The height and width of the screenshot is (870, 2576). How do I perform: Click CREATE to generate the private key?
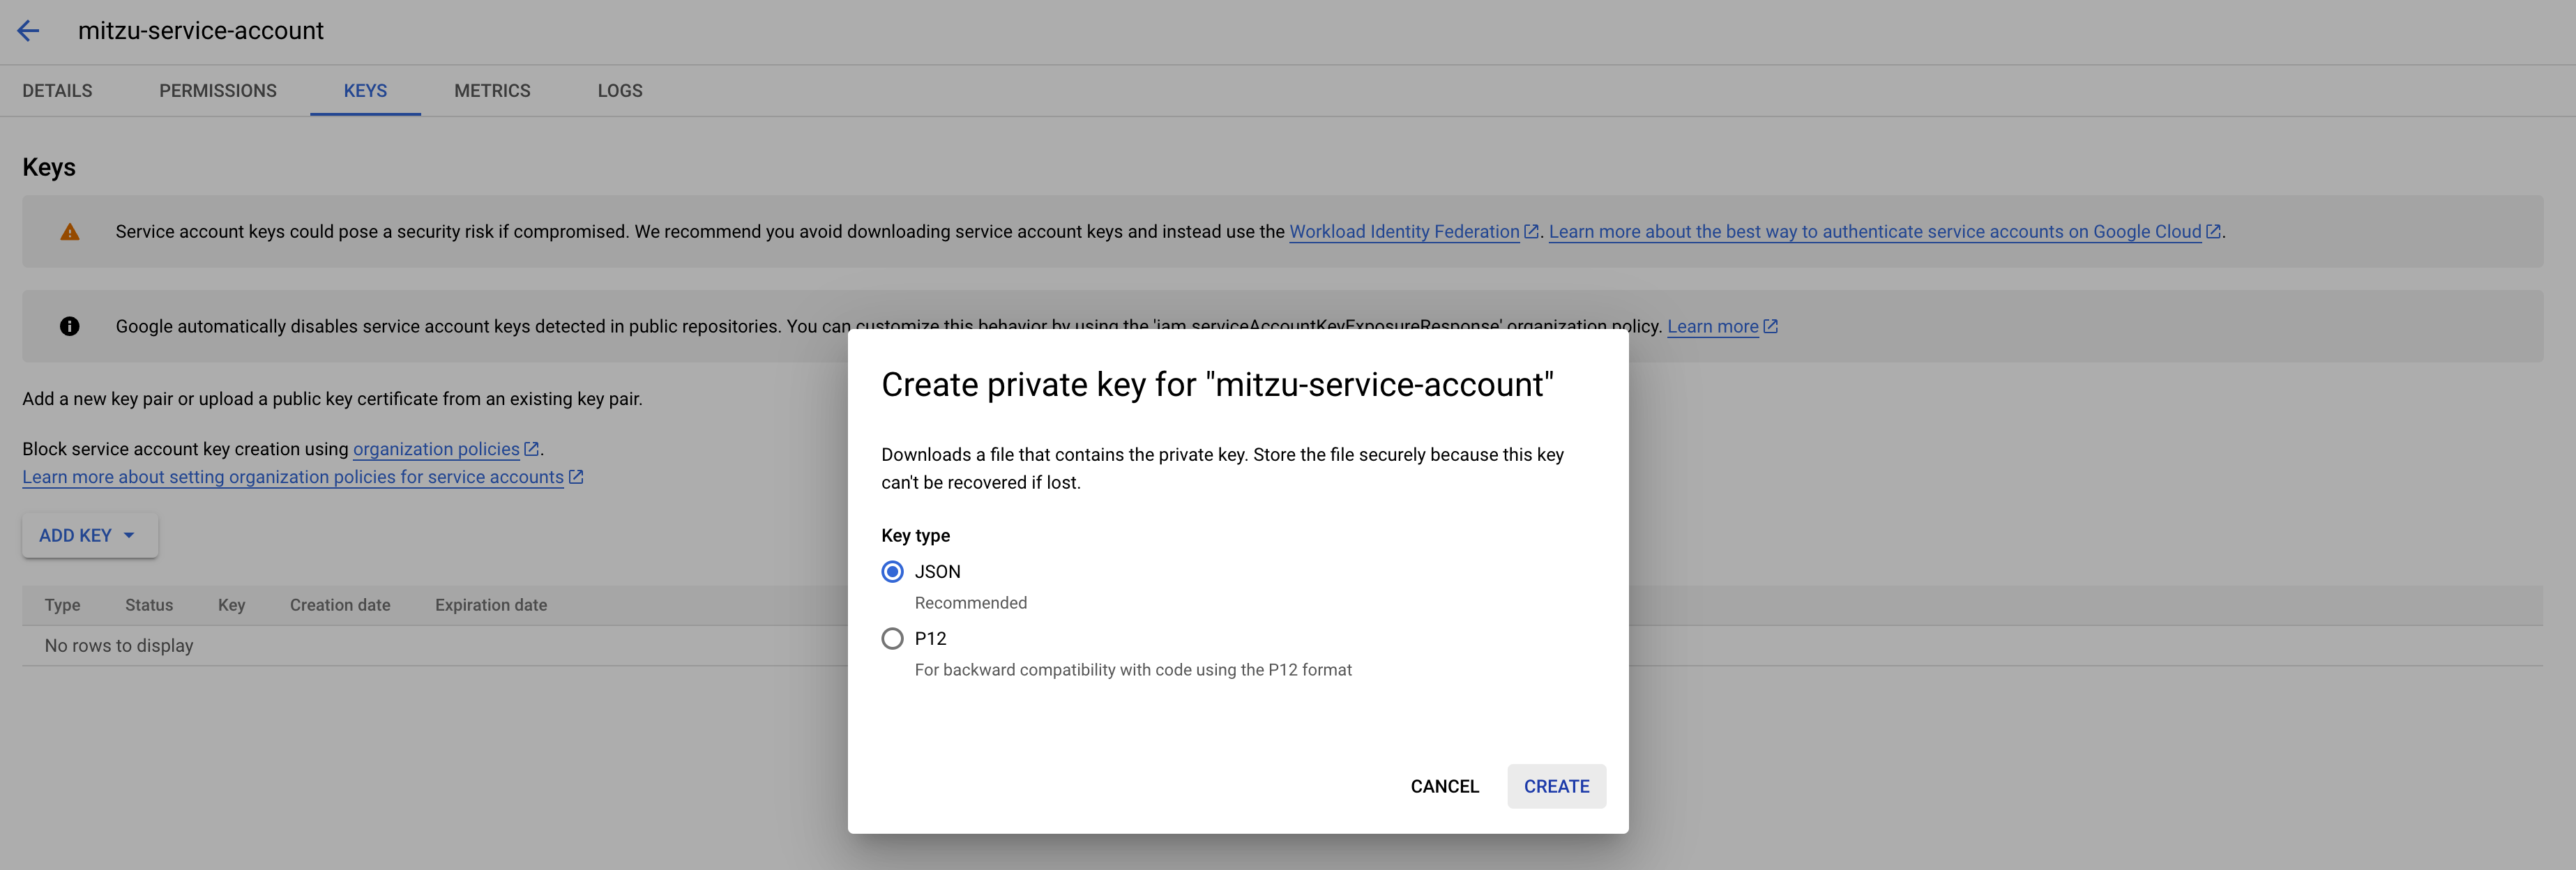(x=1556, y=787)
